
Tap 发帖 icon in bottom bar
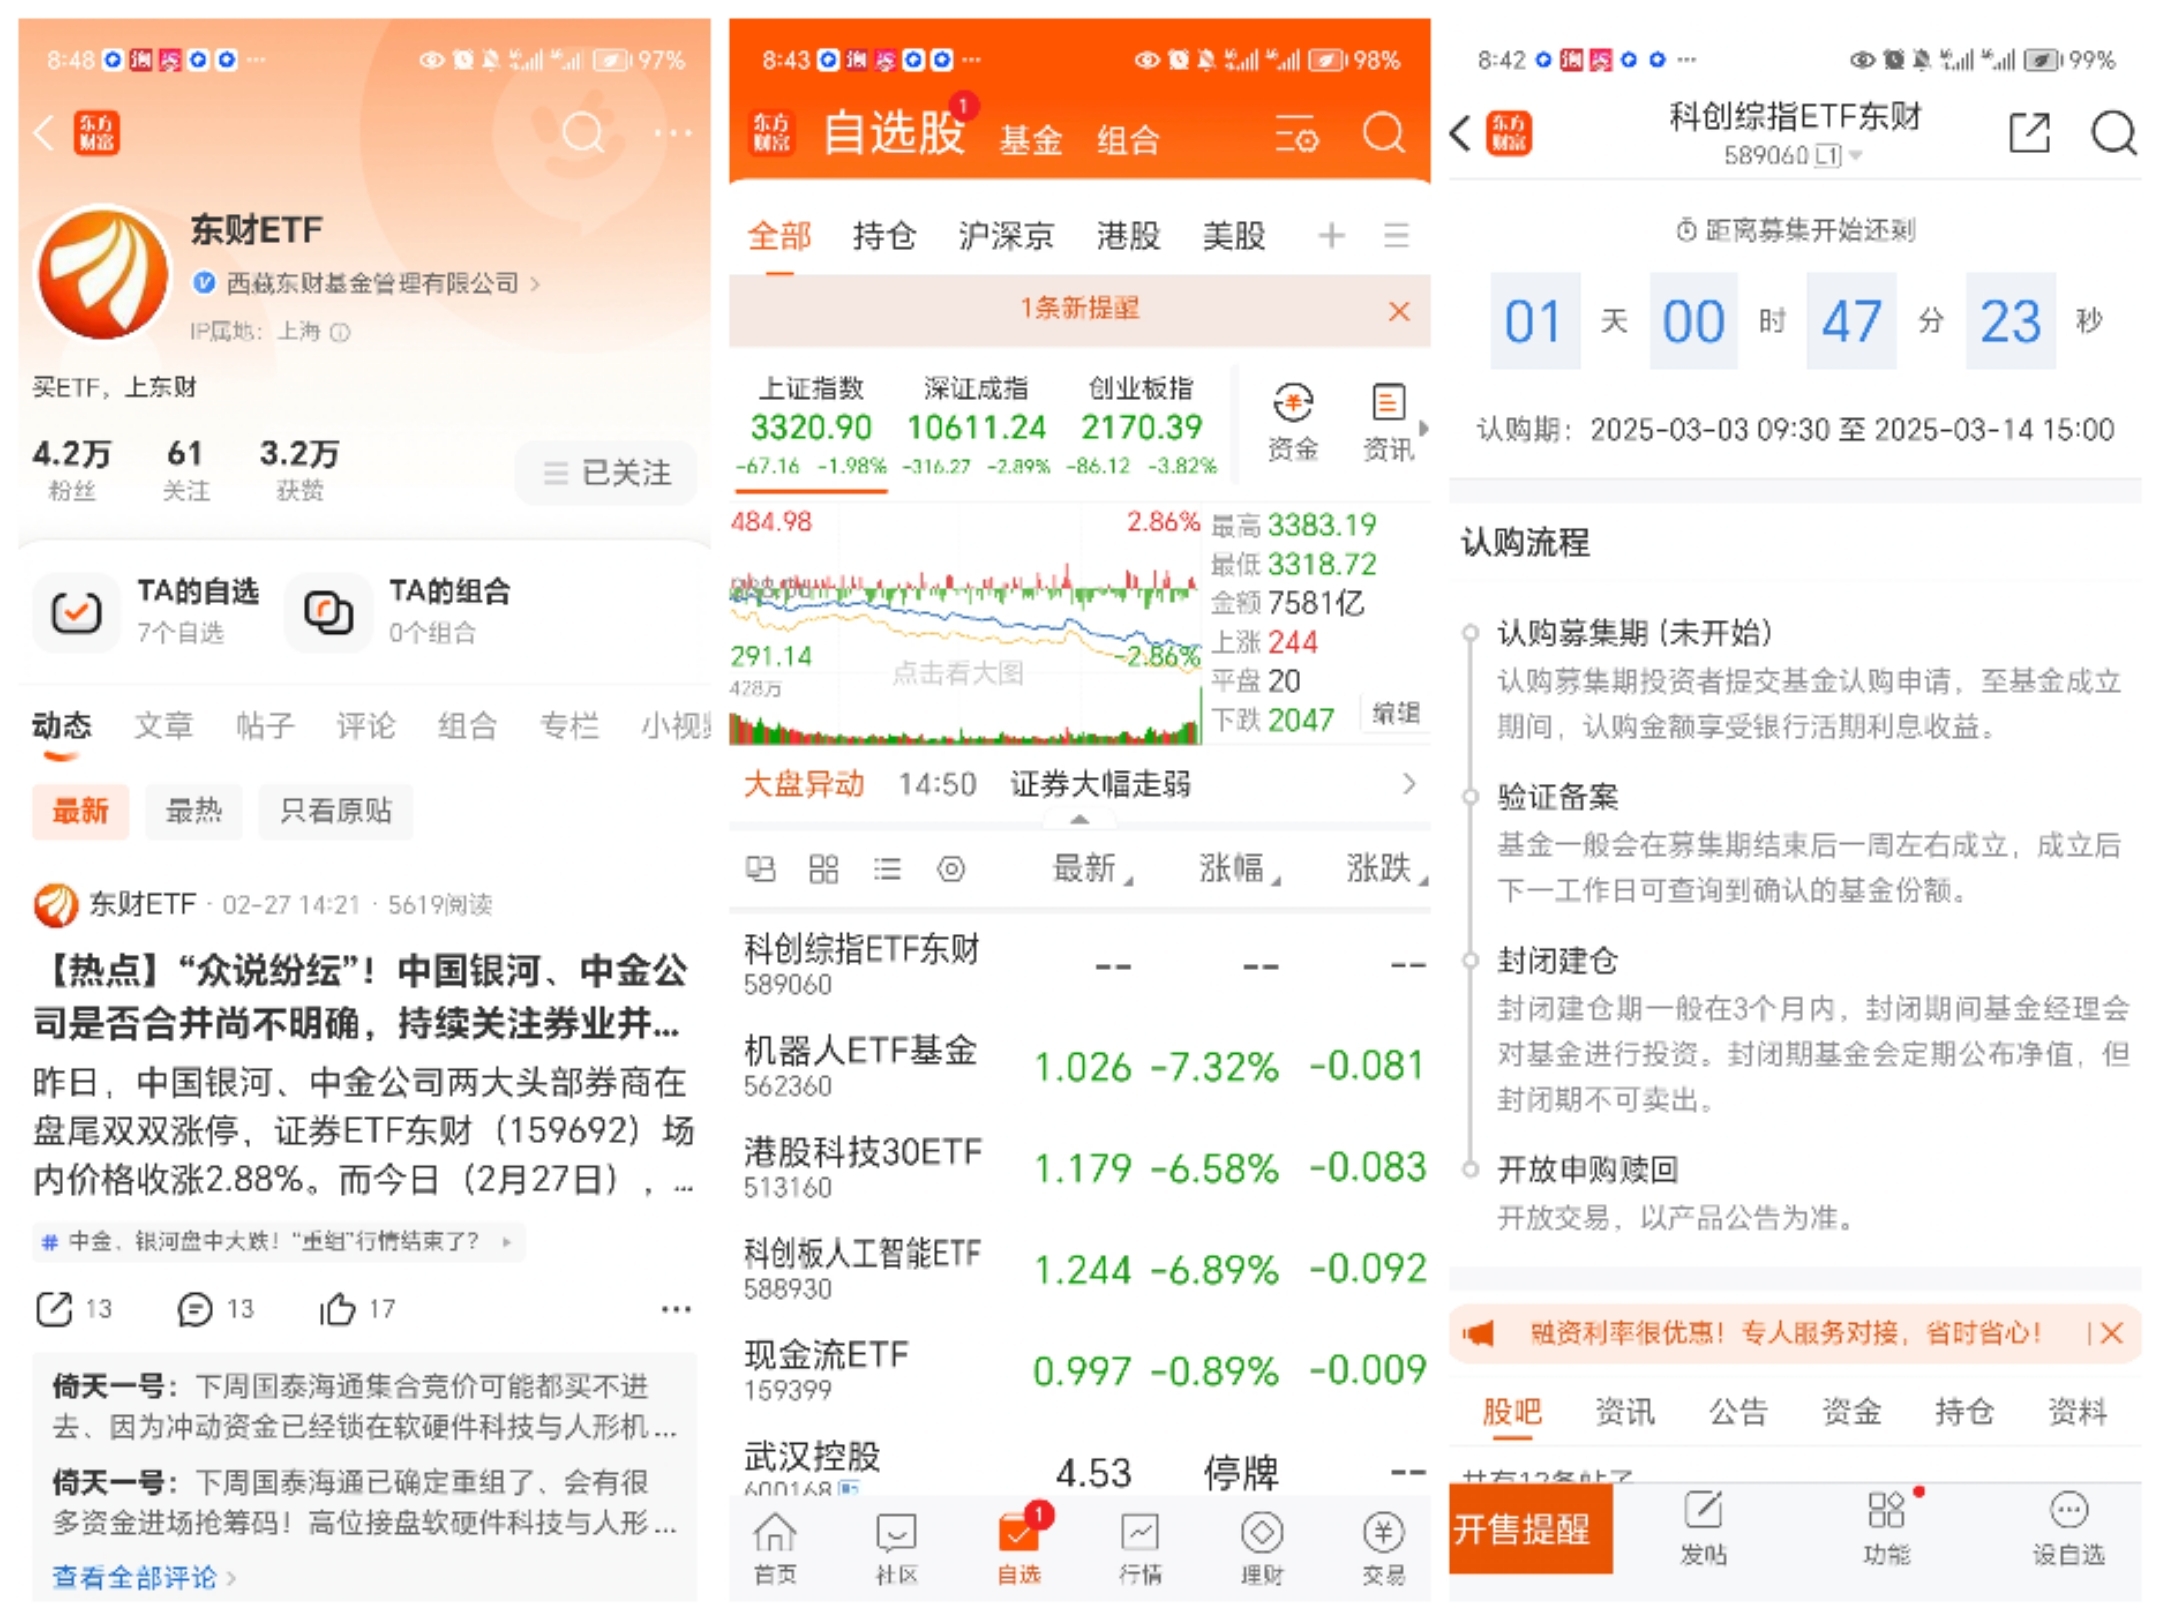[x=1703, y=1528]
